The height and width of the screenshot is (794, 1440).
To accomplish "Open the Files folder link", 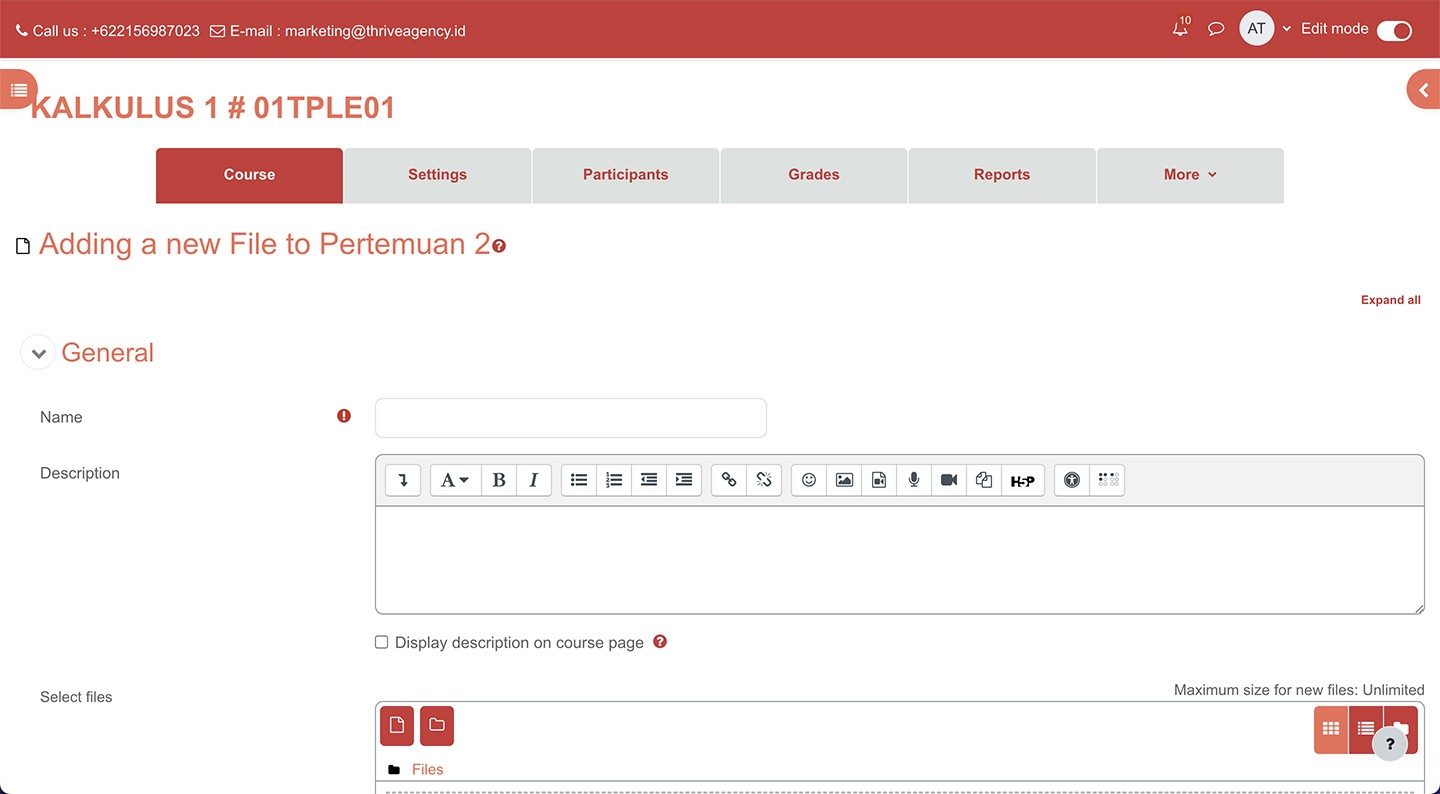I will click(427, 769).
